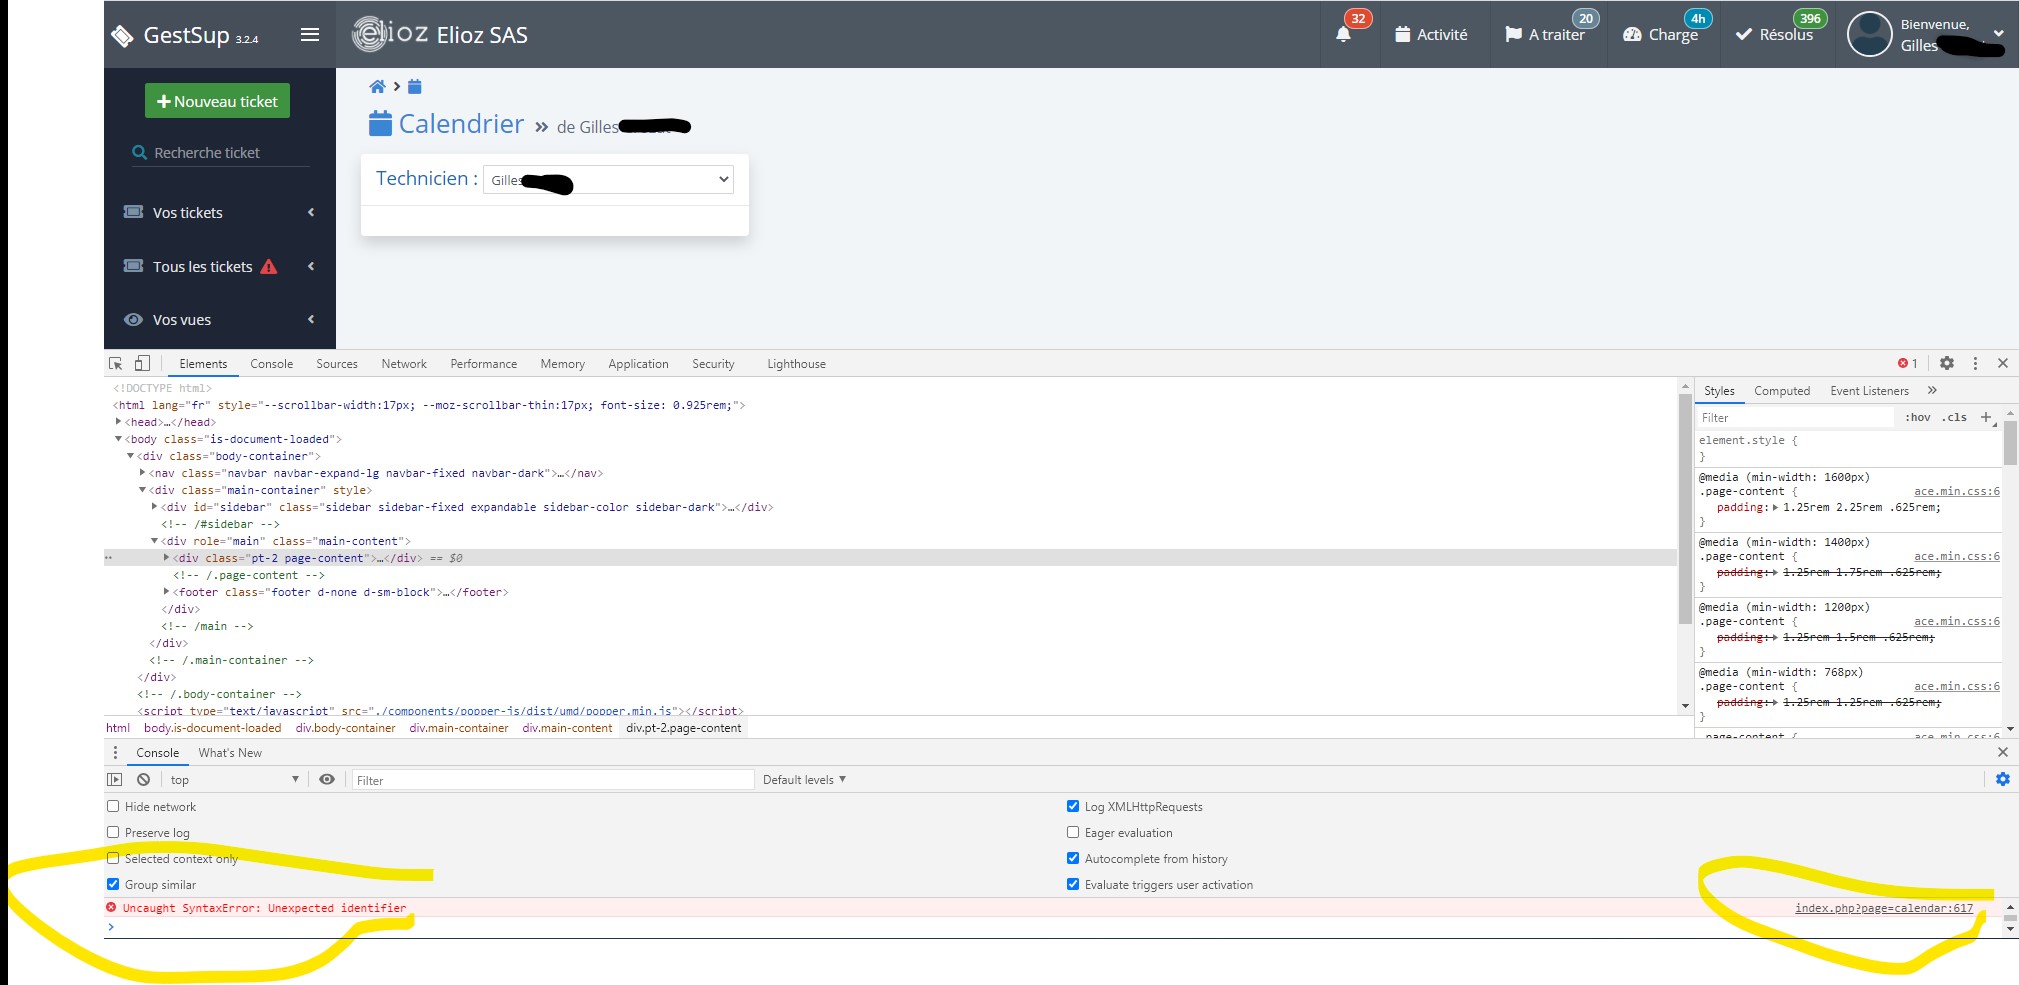Expand the pt-2 page-content div node
This screenshot has height=985, width=2019.
click(x=167, y=557)
